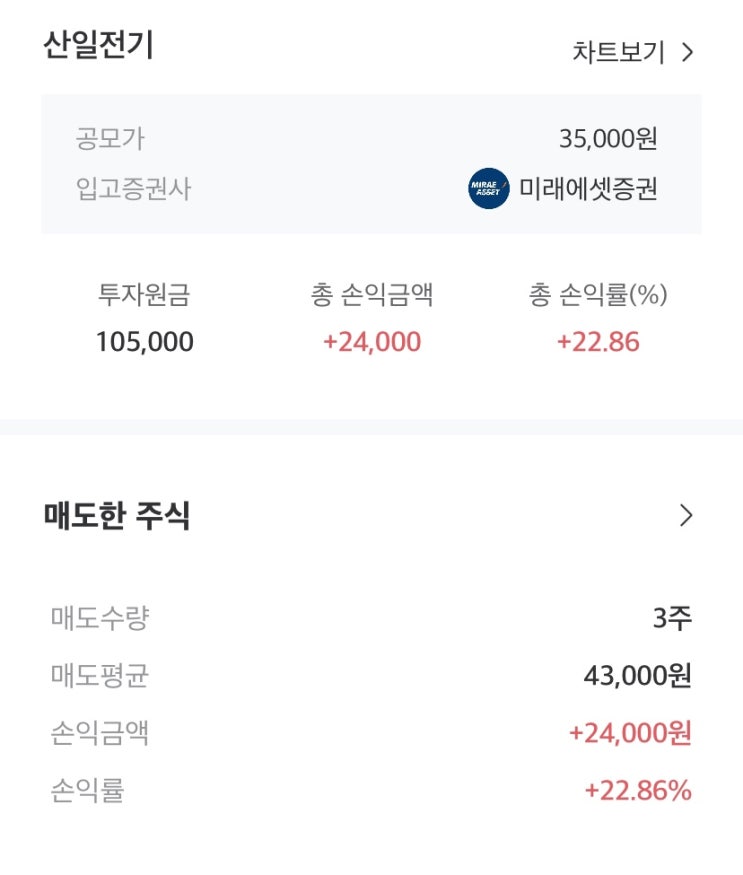Click the 투자원금 column header

144,295
